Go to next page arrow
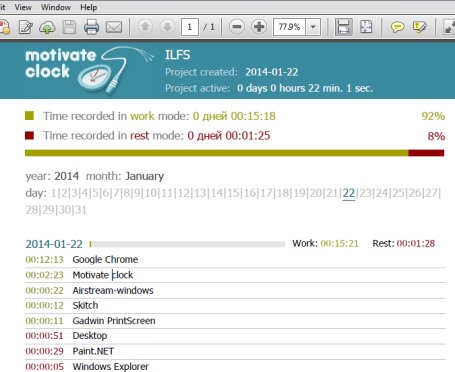 (x=167, y=27)
